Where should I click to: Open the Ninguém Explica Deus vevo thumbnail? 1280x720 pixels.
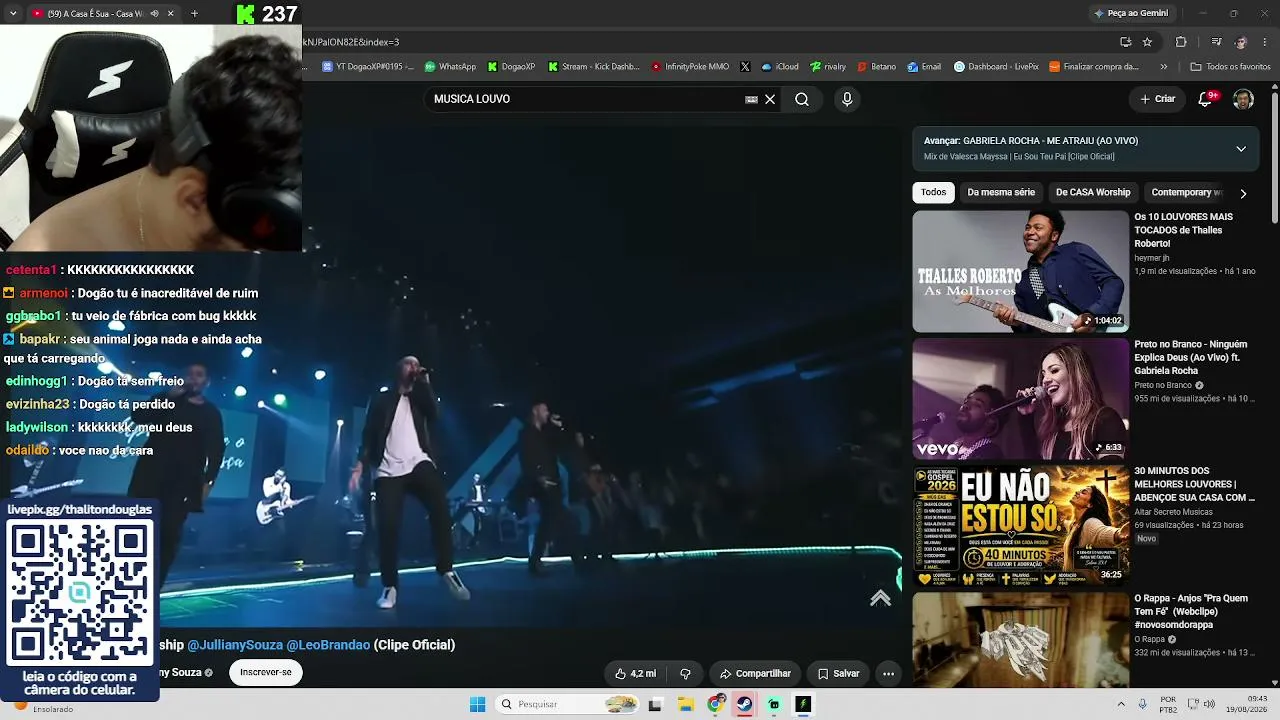[x=1020, y=398]
